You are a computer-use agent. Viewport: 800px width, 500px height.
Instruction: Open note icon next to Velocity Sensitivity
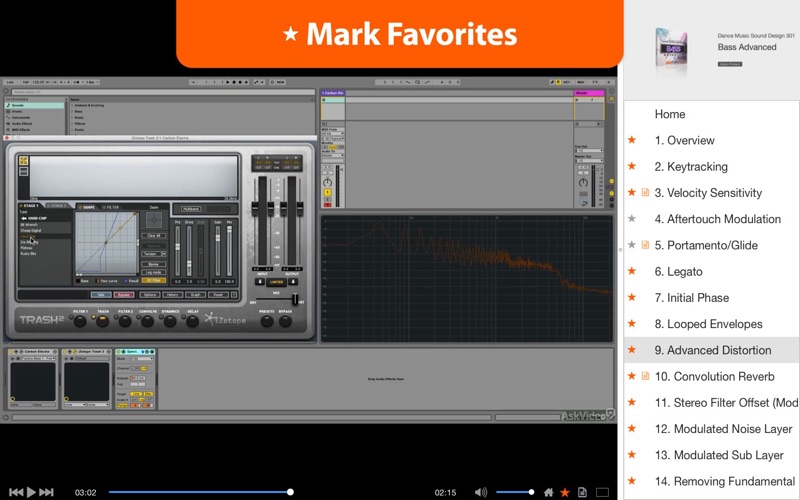tap(645, 192)
